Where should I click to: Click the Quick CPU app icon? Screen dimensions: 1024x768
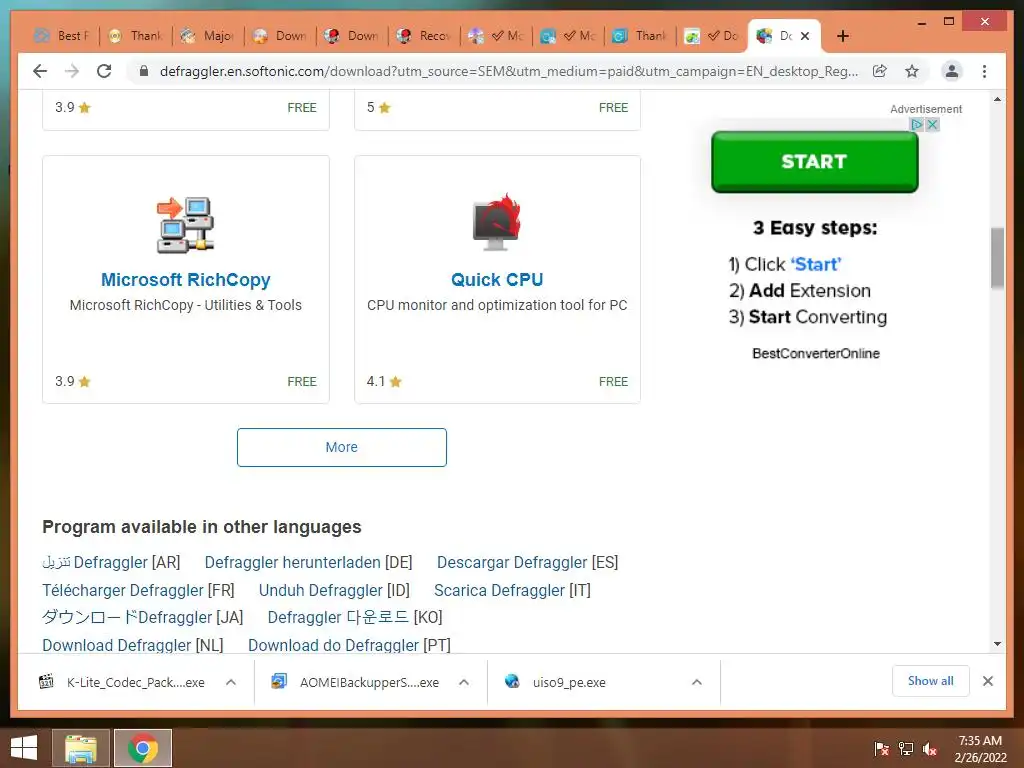point(497,222)
